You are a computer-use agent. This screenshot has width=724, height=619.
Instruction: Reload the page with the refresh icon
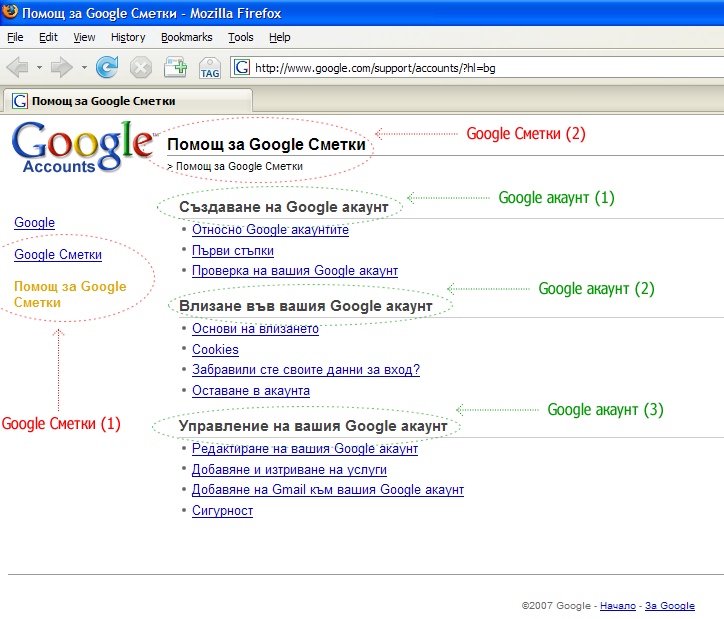[x=107, y=67]
